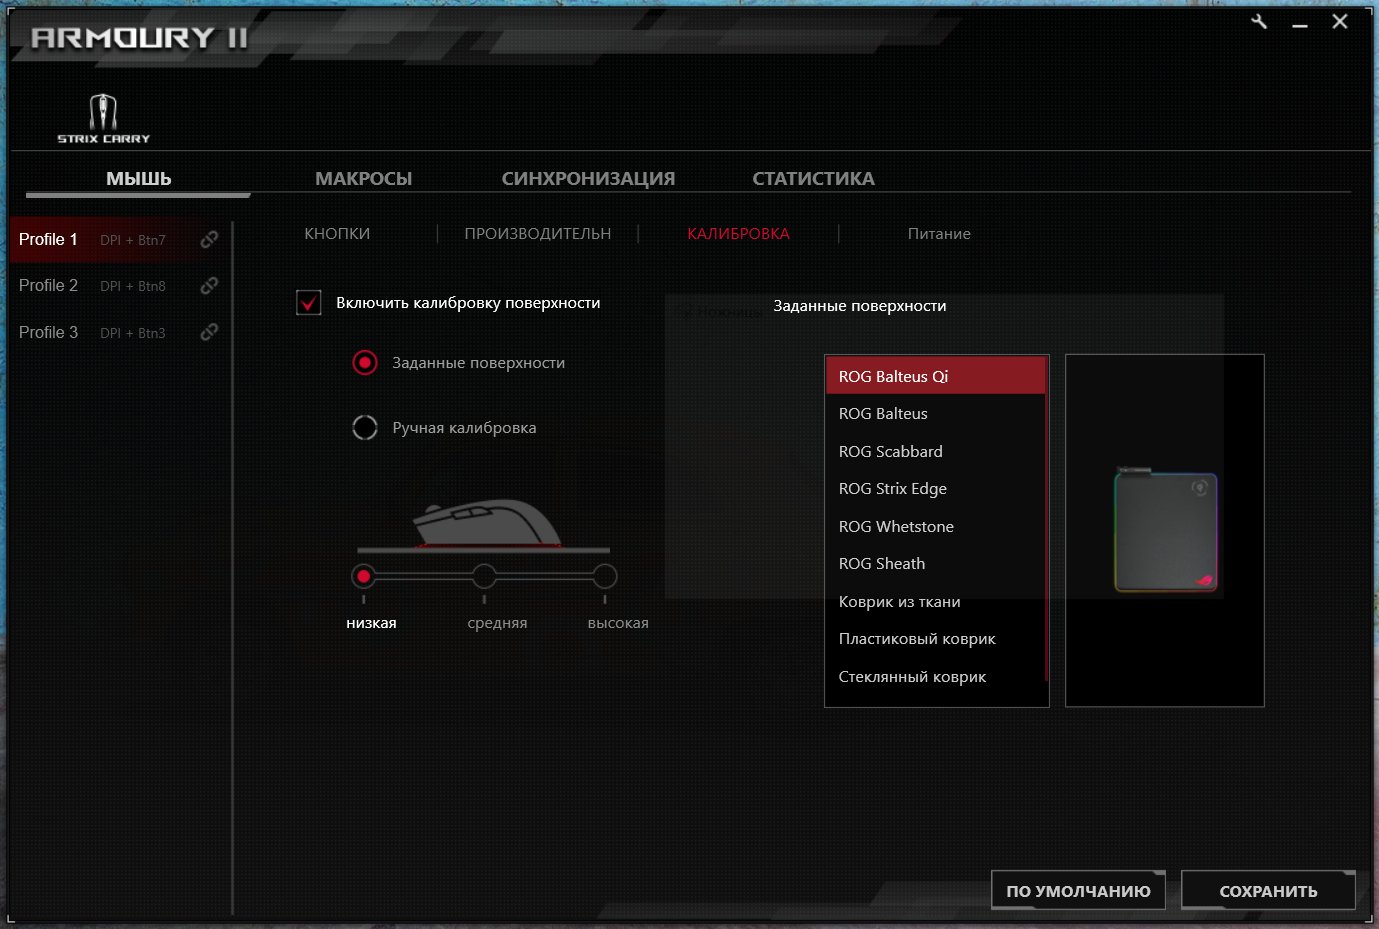Choose 'Пластиковый коврик' surface
Screen dimensions: 1379x929
[x=935, y=638]
